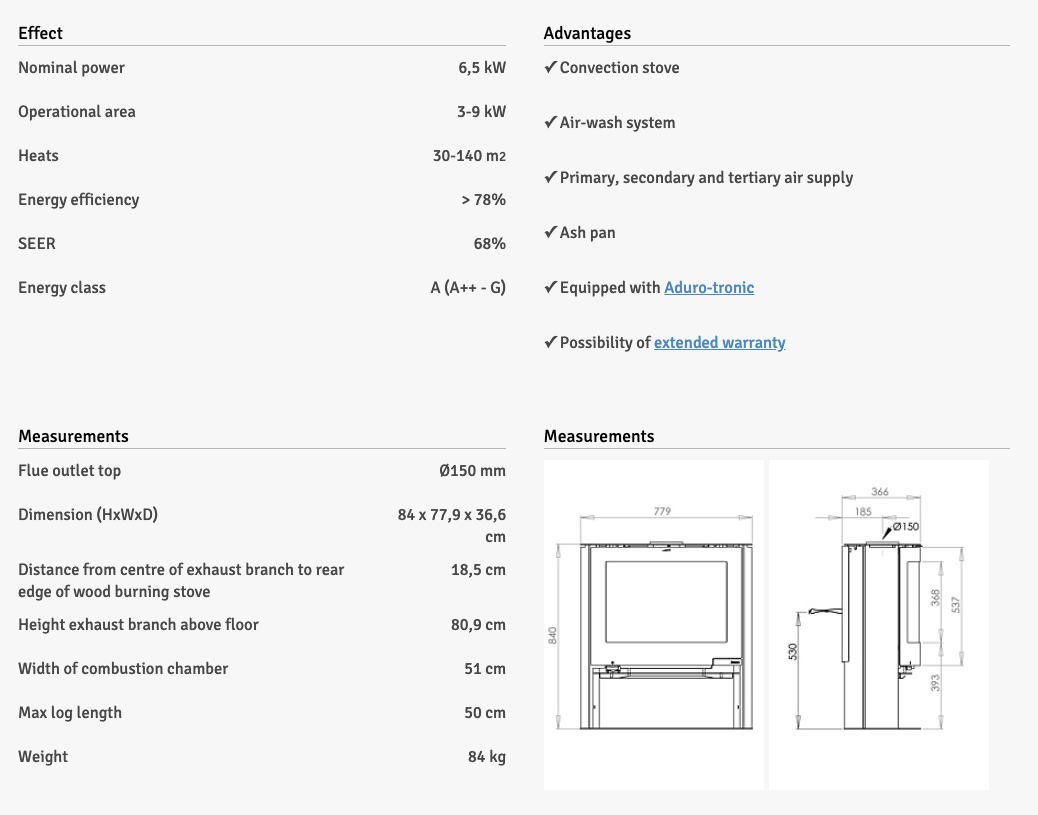The width and height of the screenshot is (1038, 815).
Task: Open the Aduro-tronic link
Action: [709, 288]
